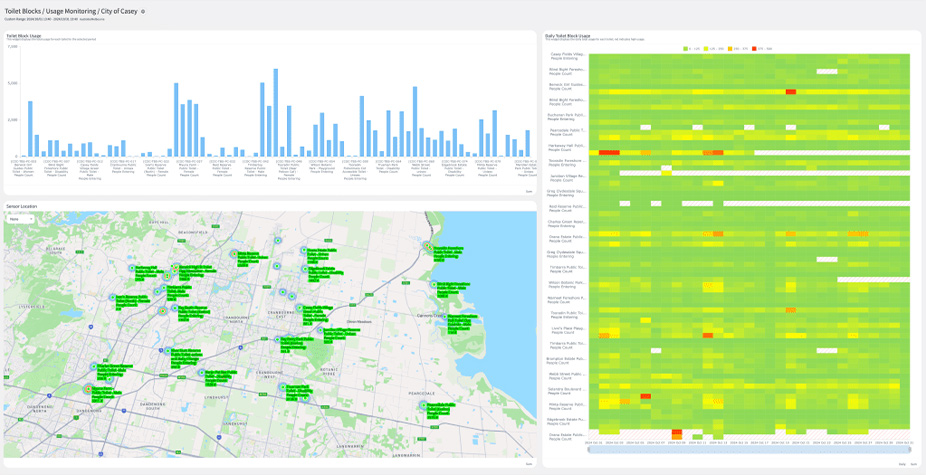Click the date range slider under heatmap

[x=749, y=450]
